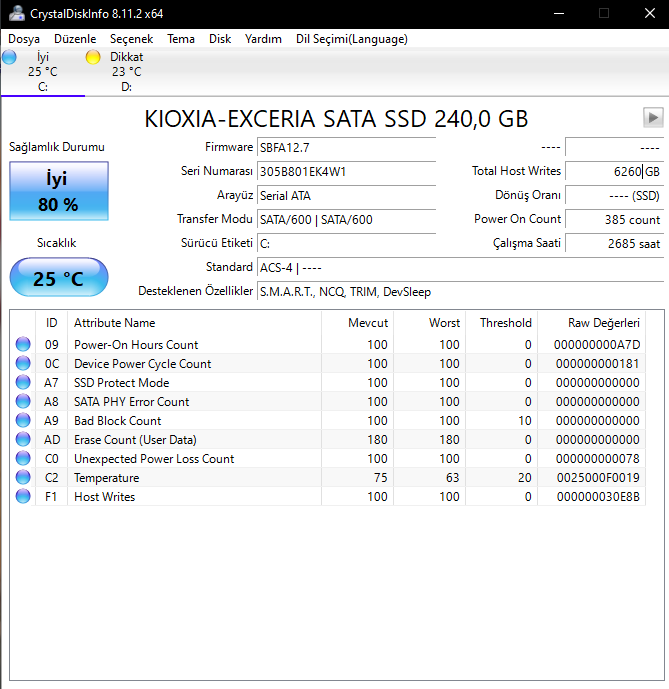Image resolution: width=669 pixels, height=689 pixels.
Task: Click the status orb for Erase Count row
Action: coord(23,439)
